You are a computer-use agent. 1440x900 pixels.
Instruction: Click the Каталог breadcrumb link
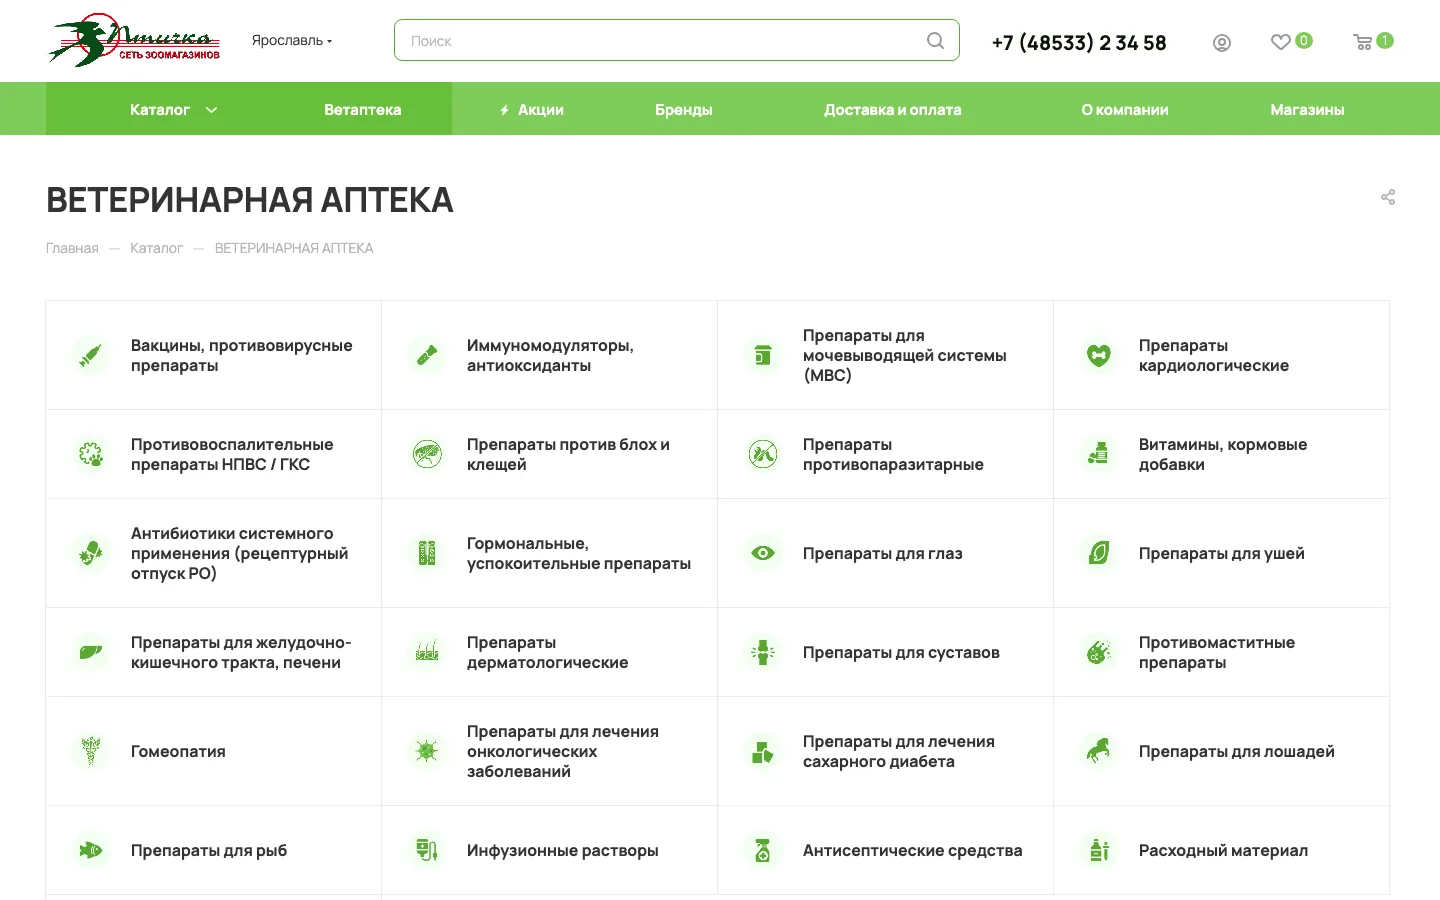pos(156,248)
